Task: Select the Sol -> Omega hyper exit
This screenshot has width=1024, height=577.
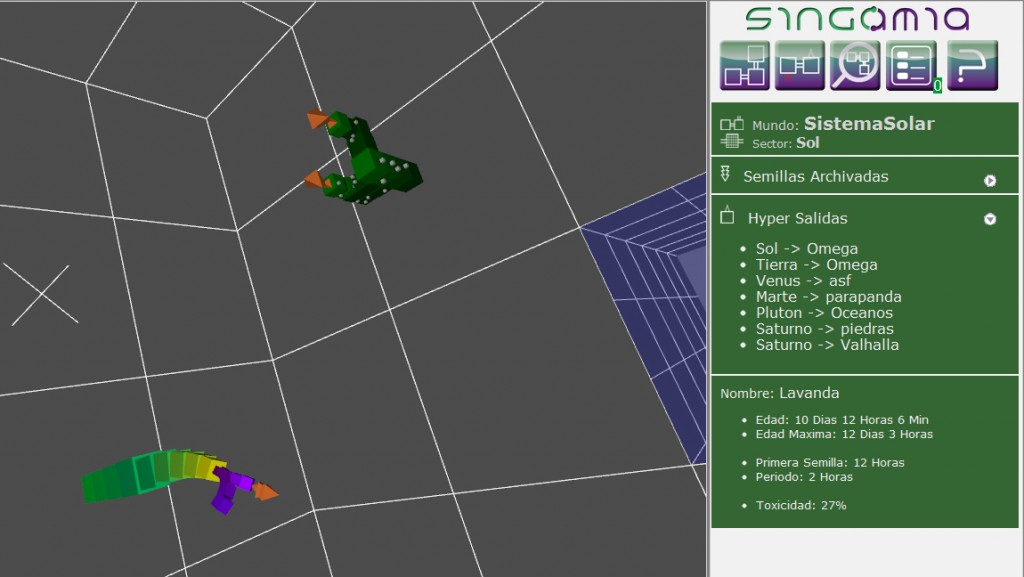Action: [806, 249]
